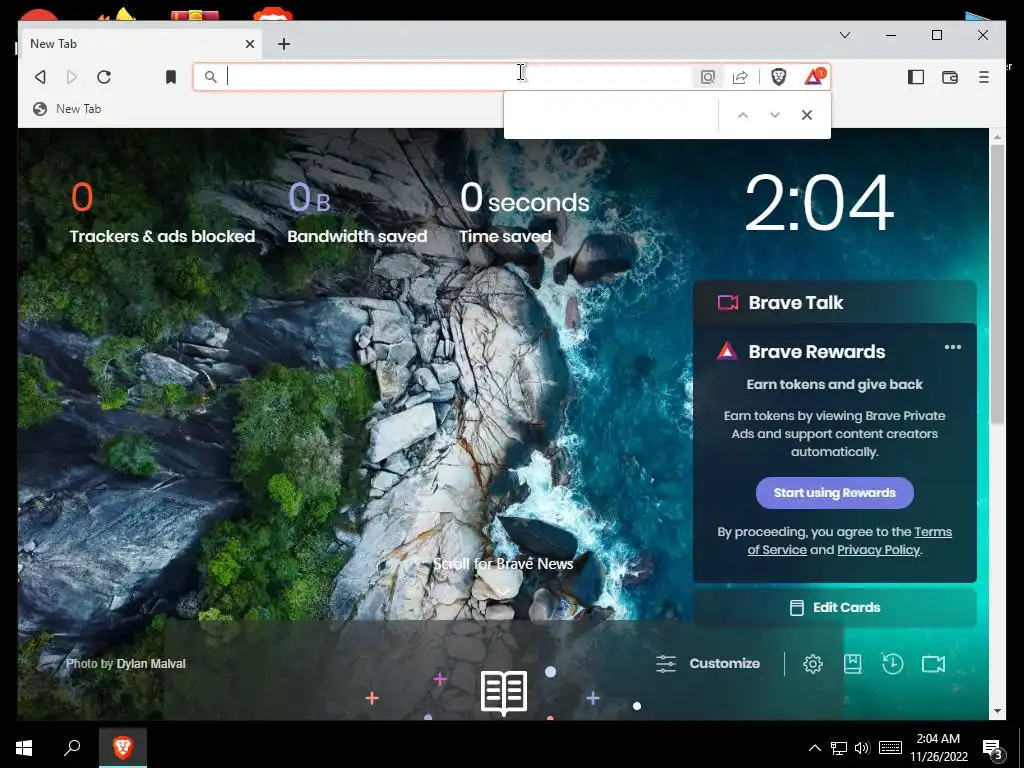Screen dimensions: 1024x768
Task: Open history clock icon
Action: pyautogui.click(x=893, y=664)
